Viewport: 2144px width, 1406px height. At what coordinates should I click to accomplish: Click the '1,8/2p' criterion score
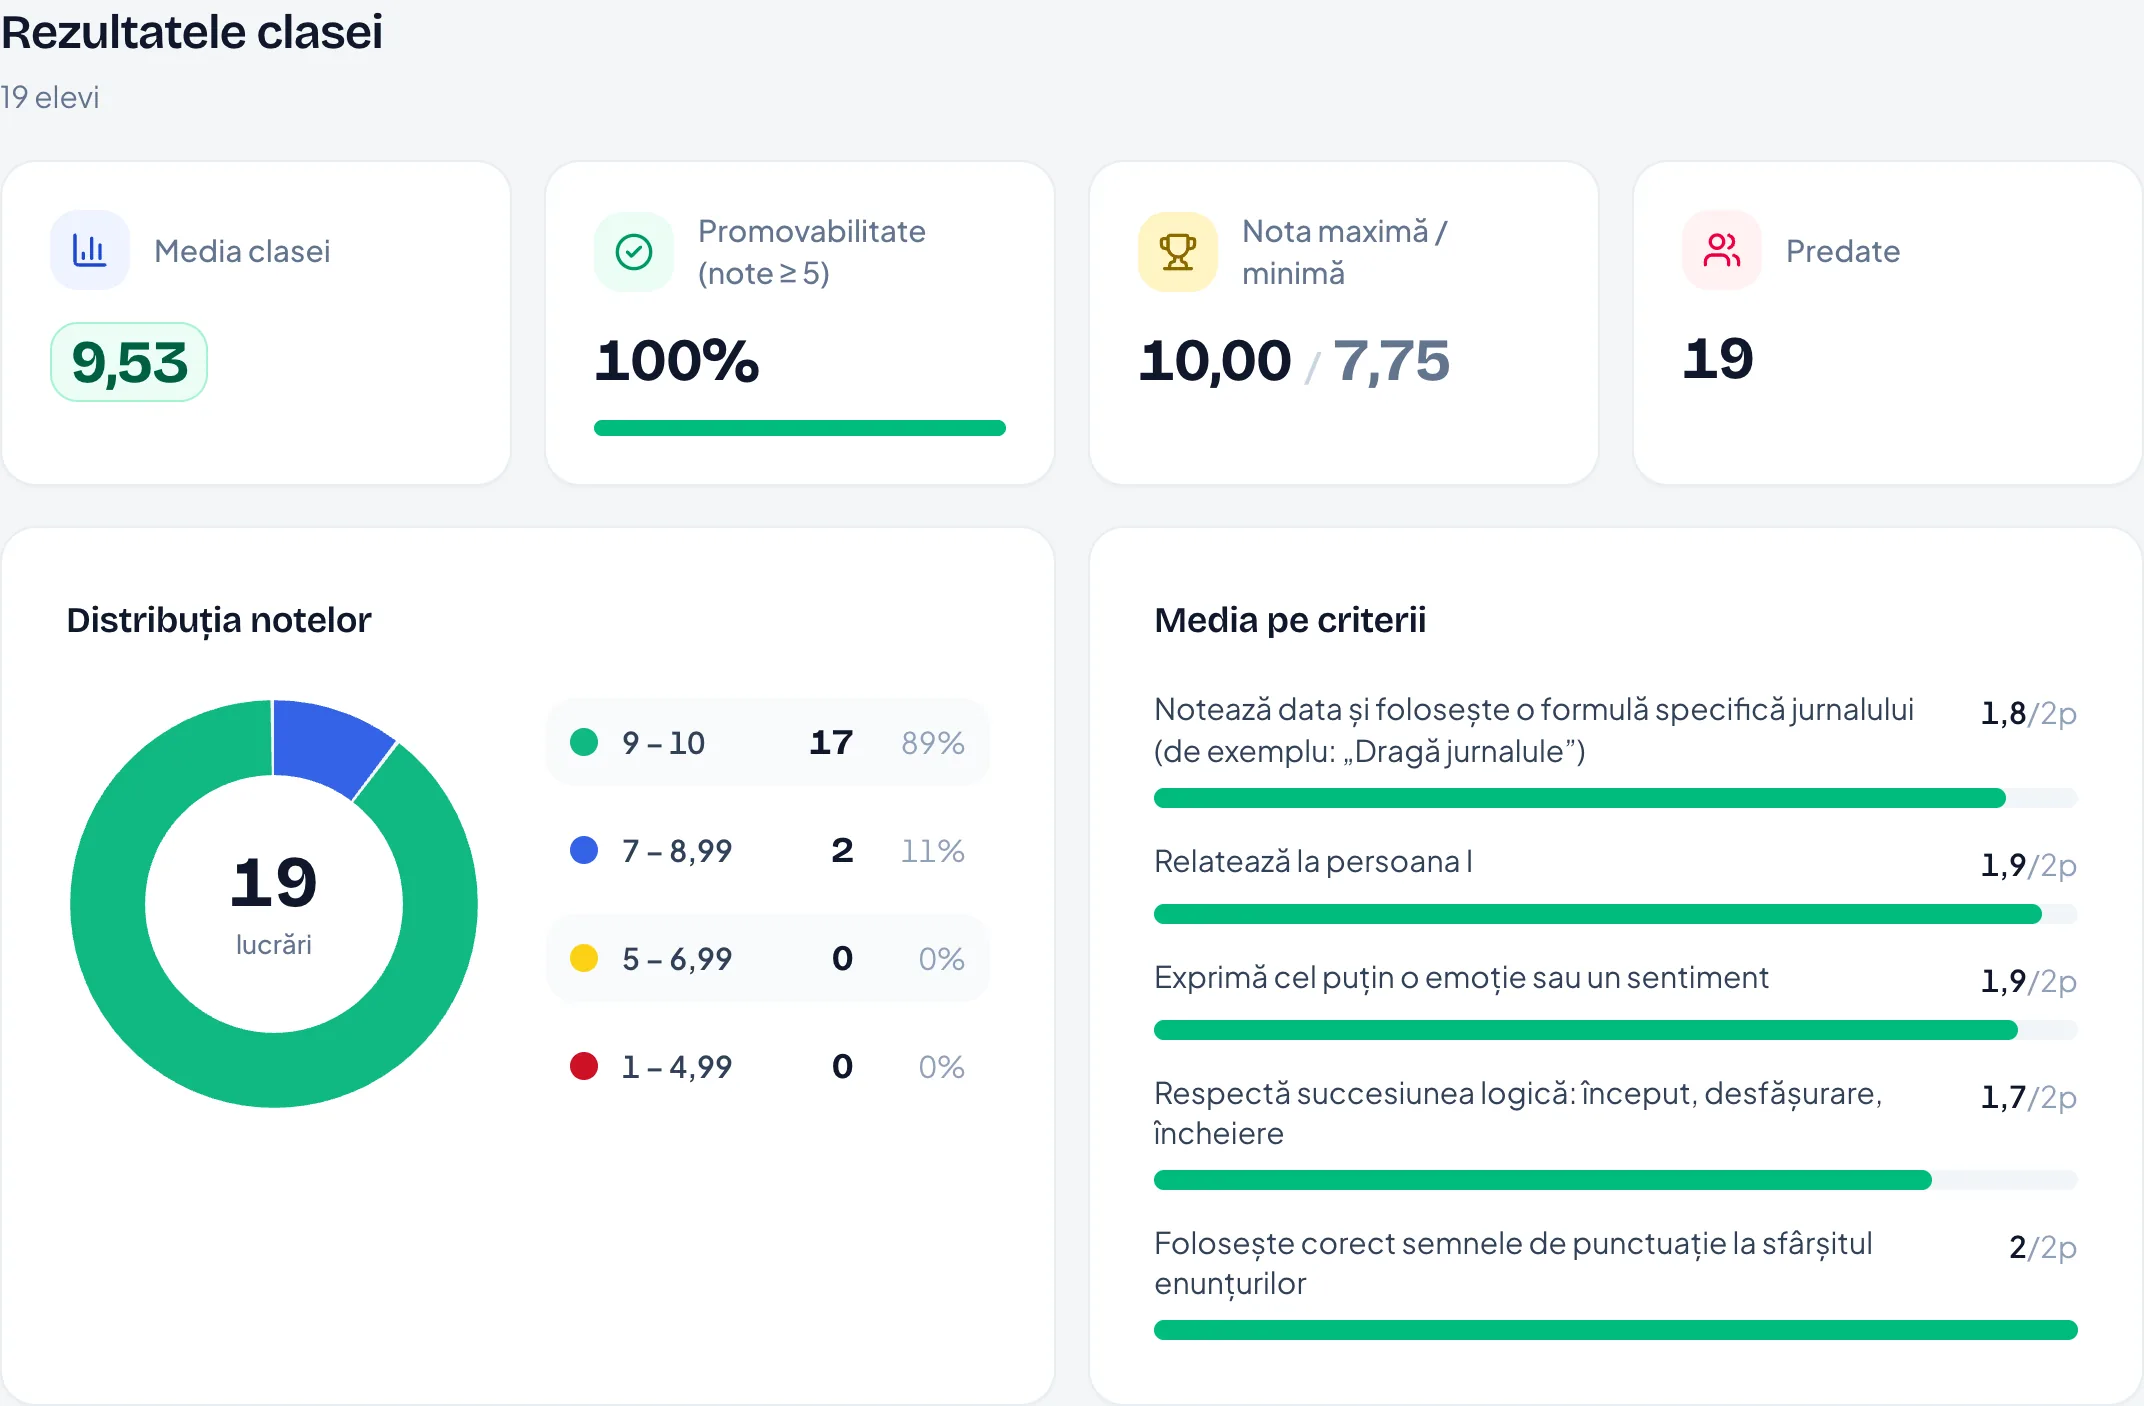click(2029, 713)
